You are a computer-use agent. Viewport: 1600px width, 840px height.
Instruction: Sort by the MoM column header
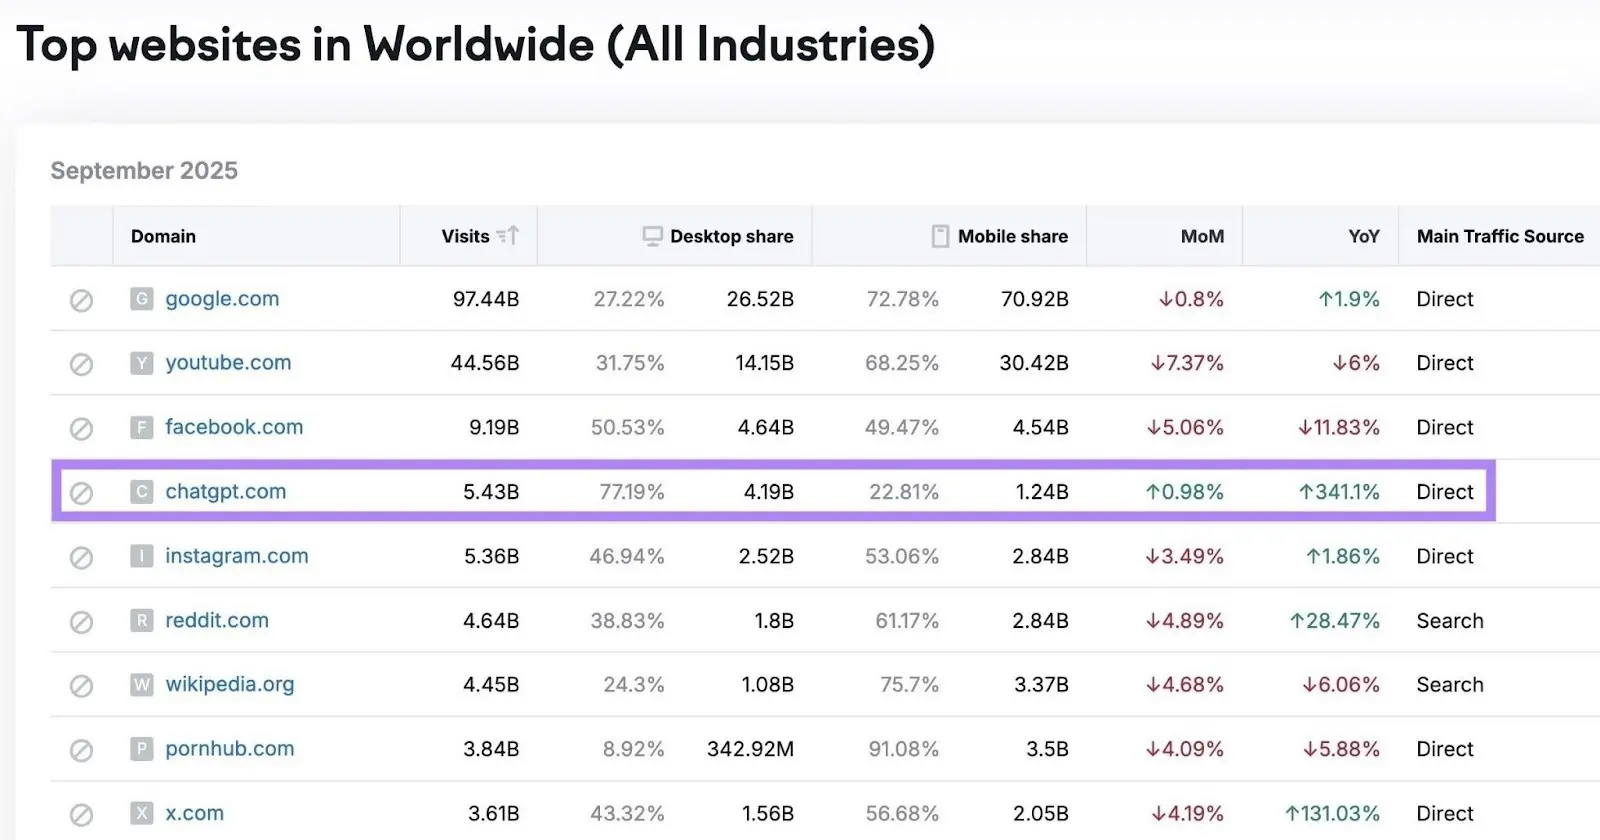1202,236
